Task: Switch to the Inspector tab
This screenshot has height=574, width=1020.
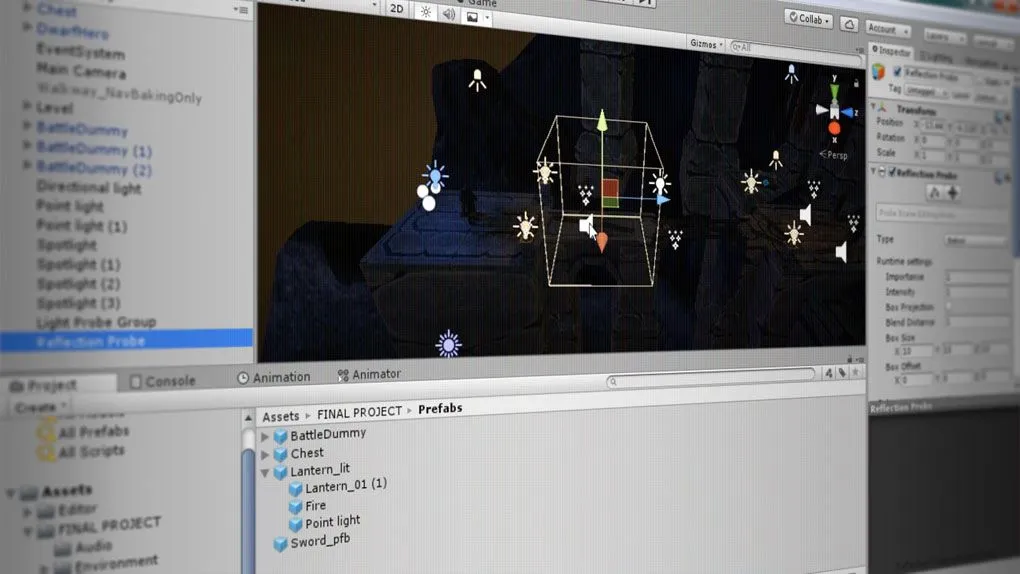Action: pos(891,51)
